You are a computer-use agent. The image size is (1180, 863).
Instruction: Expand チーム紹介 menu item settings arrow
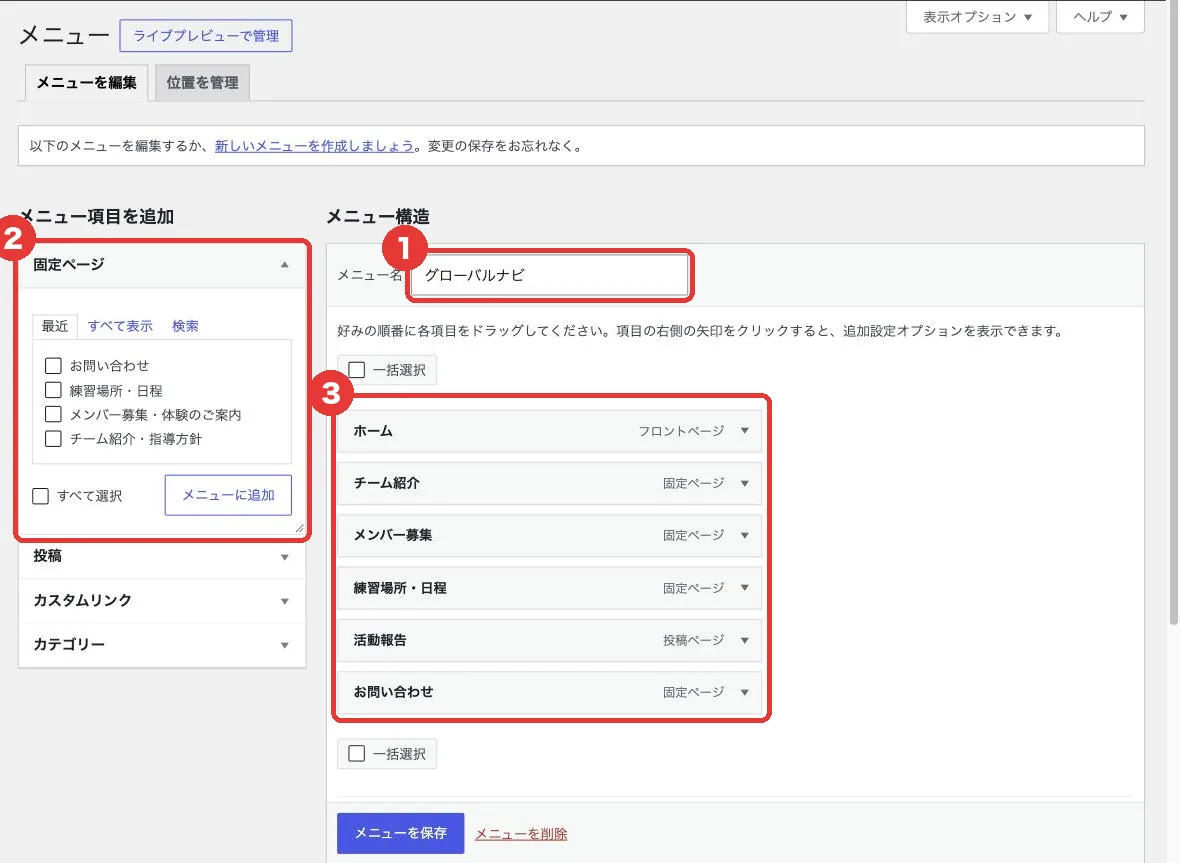point(744,483)
